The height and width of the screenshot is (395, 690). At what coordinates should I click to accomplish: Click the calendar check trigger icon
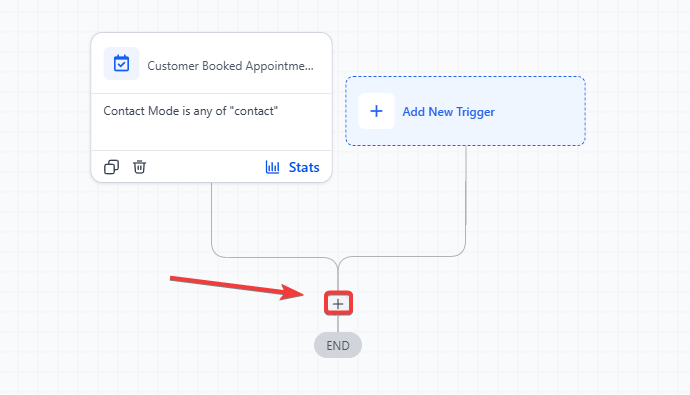(121, 64)
